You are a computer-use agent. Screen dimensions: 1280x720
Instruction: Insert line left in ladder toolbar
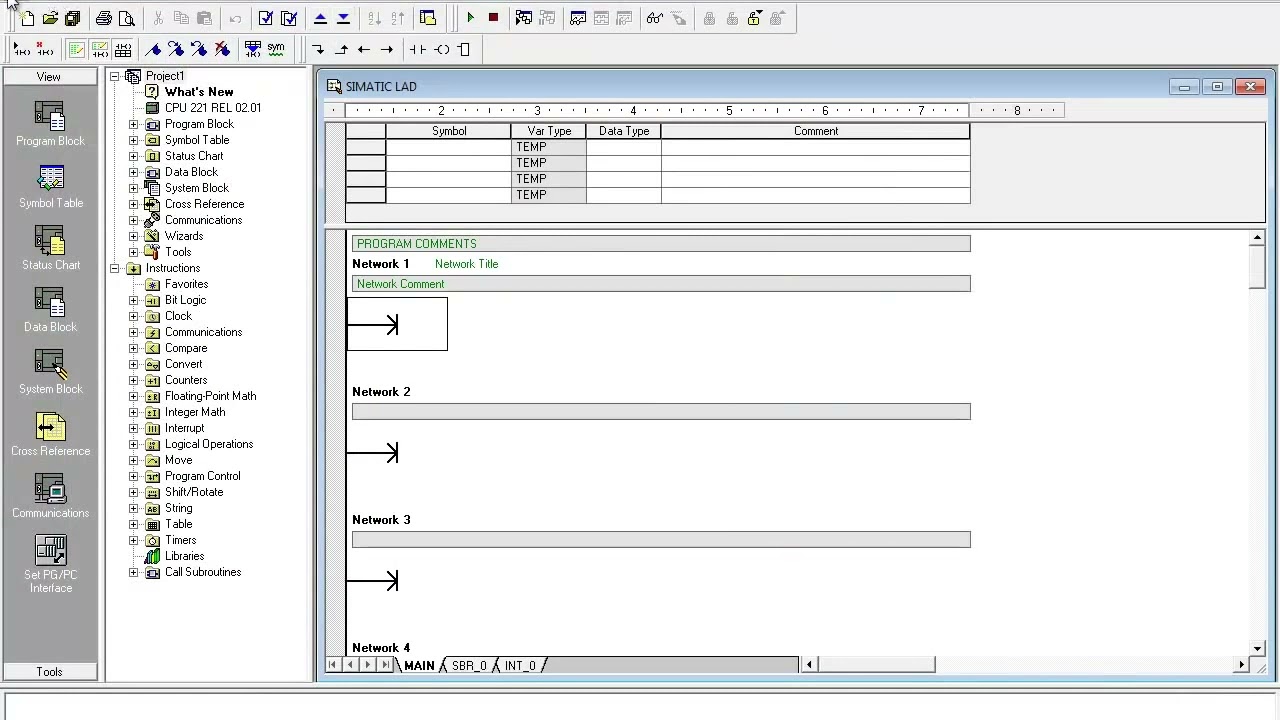coord(364,49)
